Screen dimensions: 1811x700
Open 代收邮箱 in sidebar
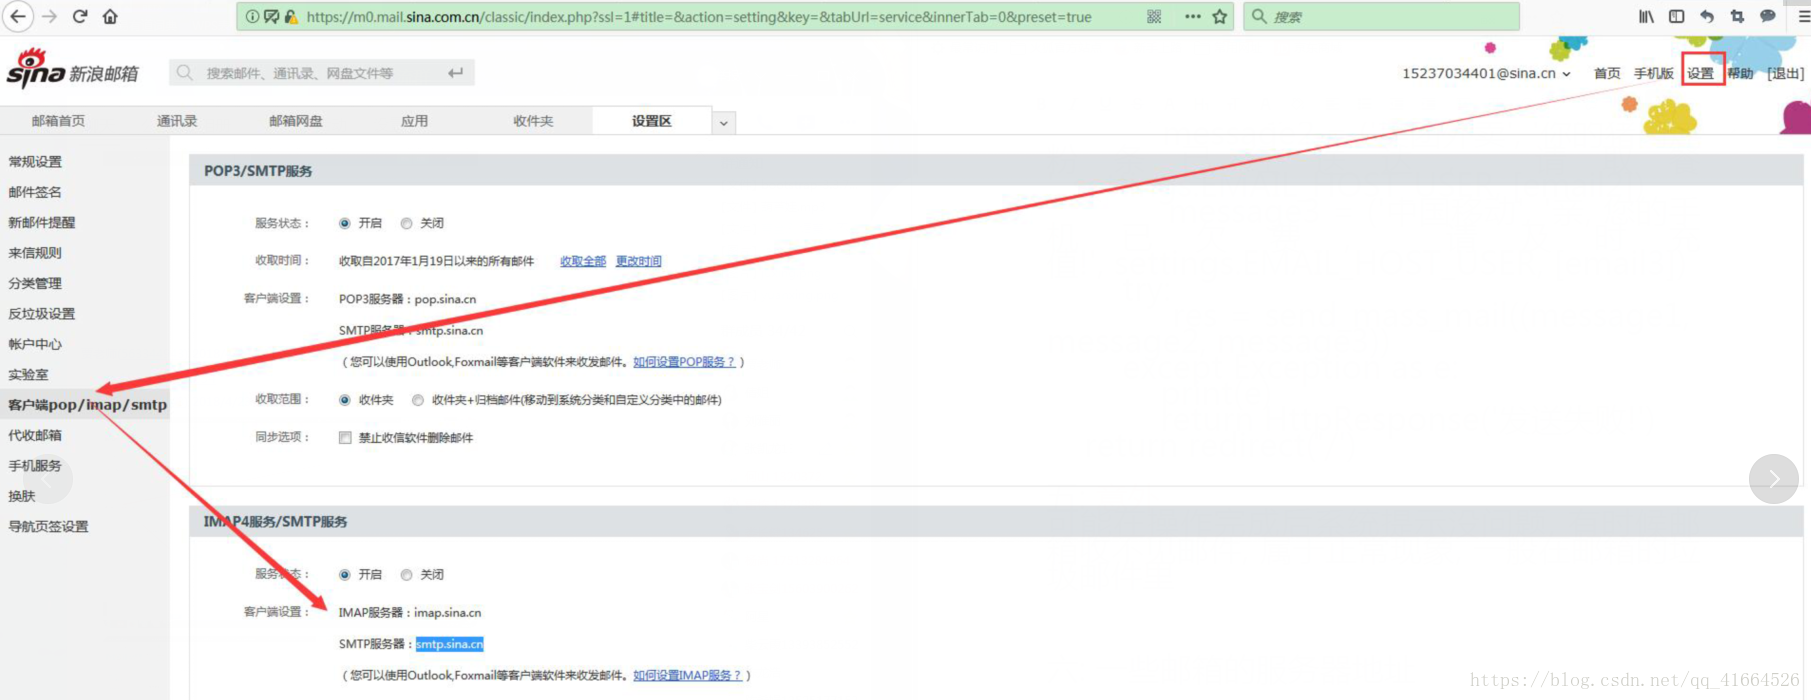pos(35,435)
